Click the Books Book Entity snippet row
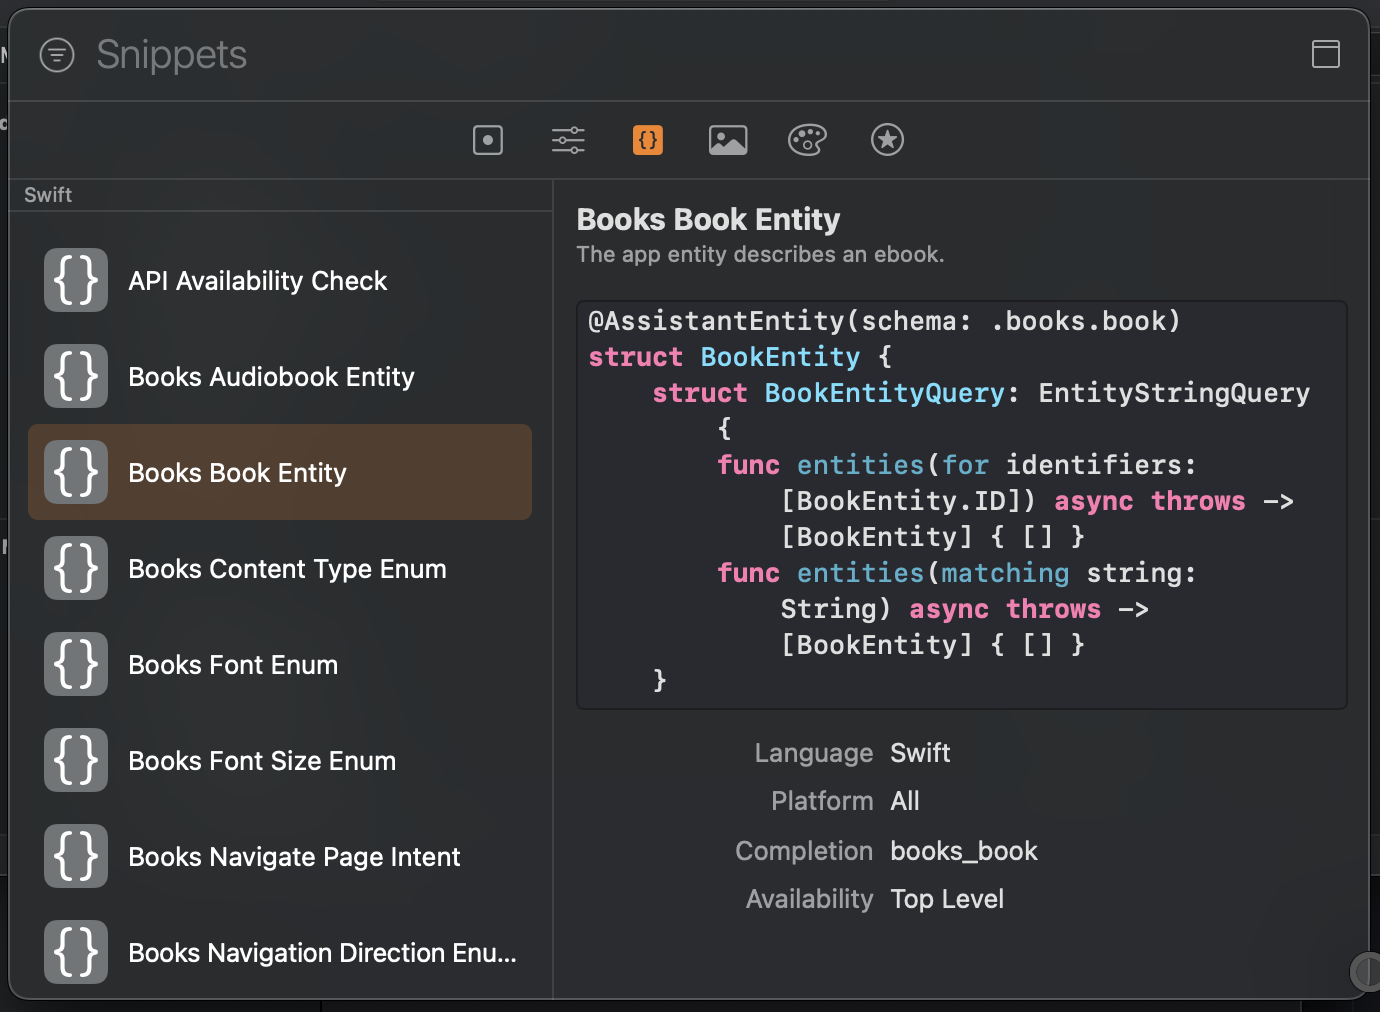Viewport: 1380px width, 1012px height. tap(280, 472)
